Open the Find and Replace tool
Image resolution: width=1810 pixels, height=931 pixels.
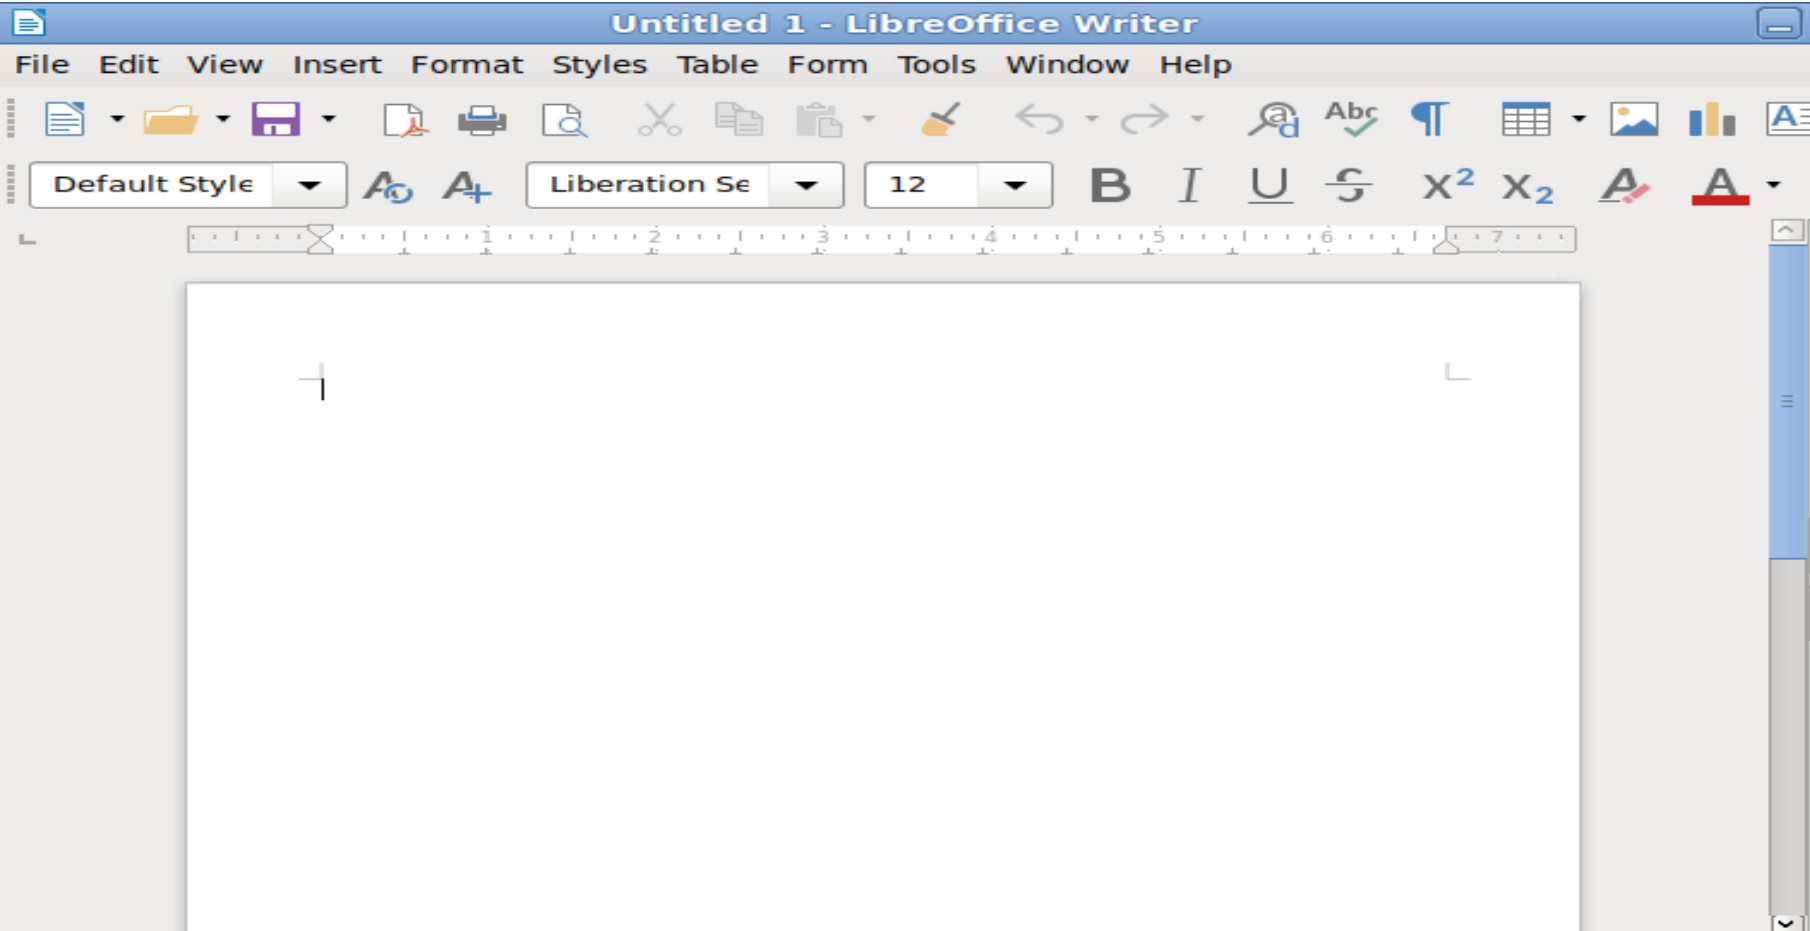pyautogui.click(x=1273, y=119)
